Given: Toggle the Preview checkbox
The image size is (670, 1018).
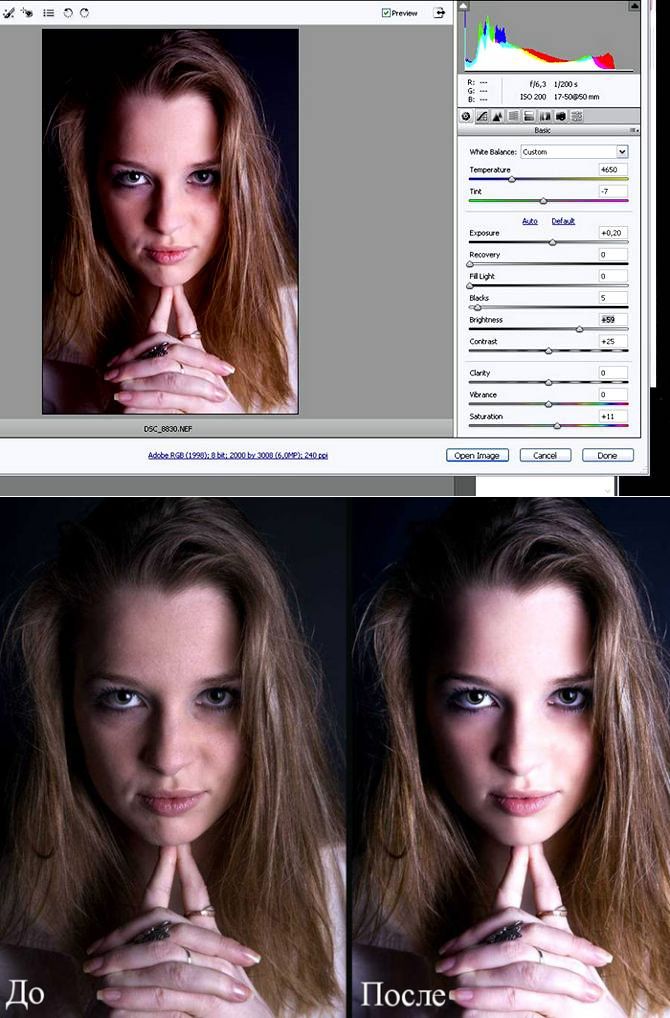Looking at the screenshot, I should point(386,13).
